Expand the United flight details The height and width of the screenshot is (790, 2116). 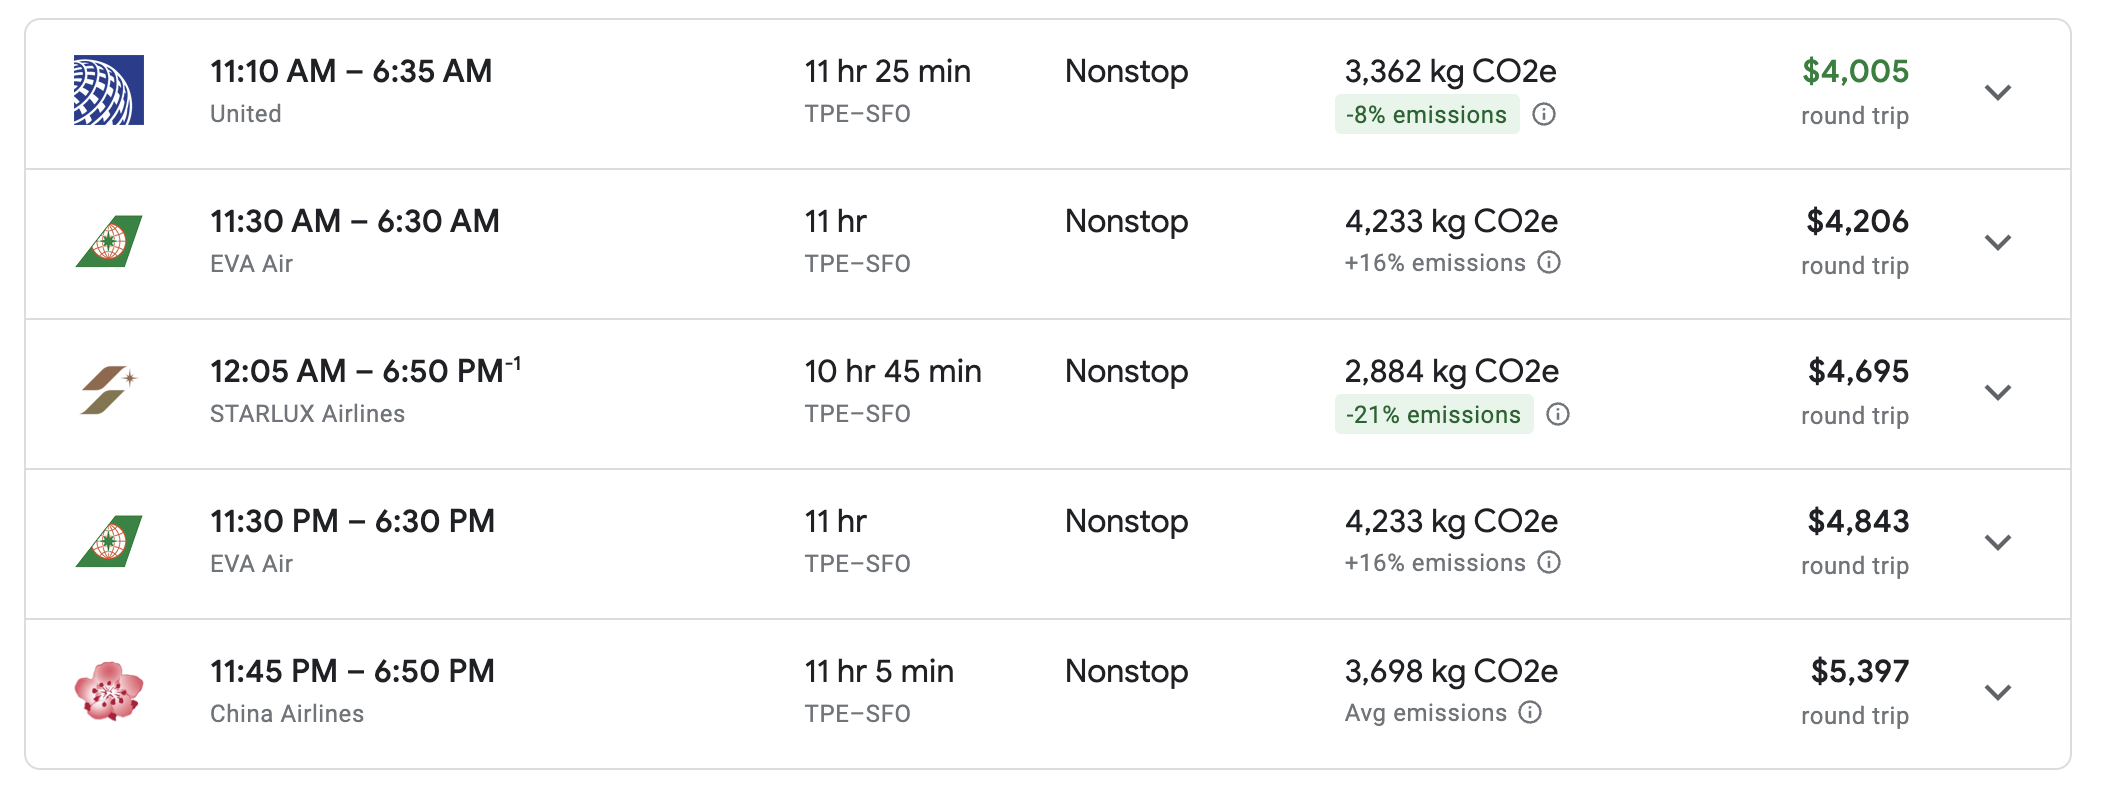pos(1997,93)
